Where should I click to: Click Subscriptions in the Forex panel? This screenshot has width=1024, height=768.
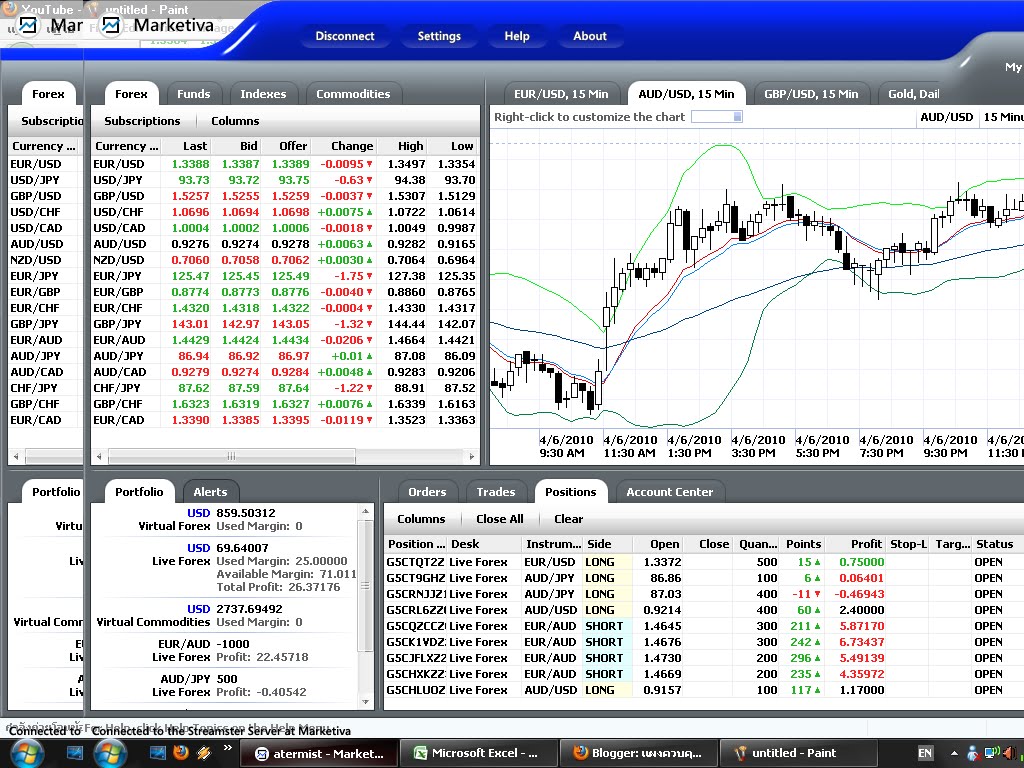click(x=142, y=121)
